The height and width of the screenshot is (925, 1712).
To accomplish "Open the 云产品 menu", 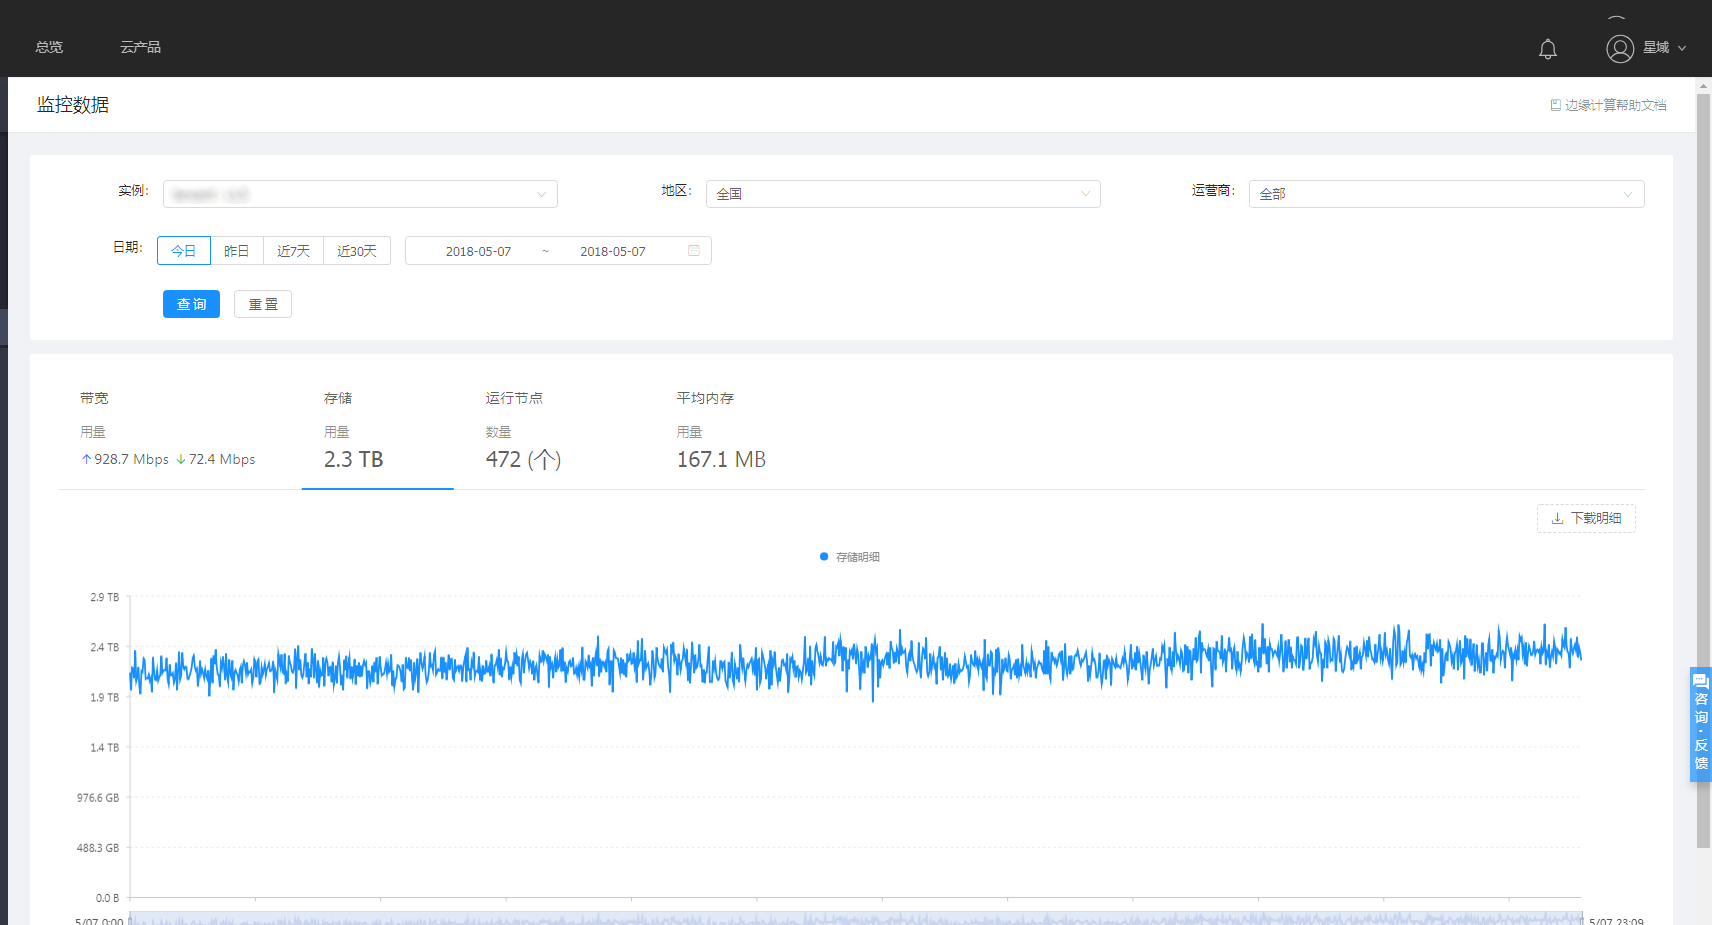I will (x=140, y=47).
